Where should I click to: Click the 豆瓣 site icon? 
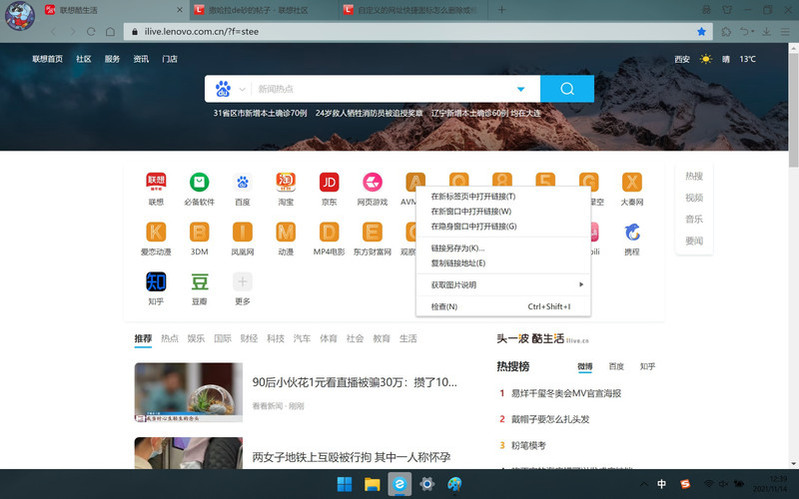coord(199,281)
